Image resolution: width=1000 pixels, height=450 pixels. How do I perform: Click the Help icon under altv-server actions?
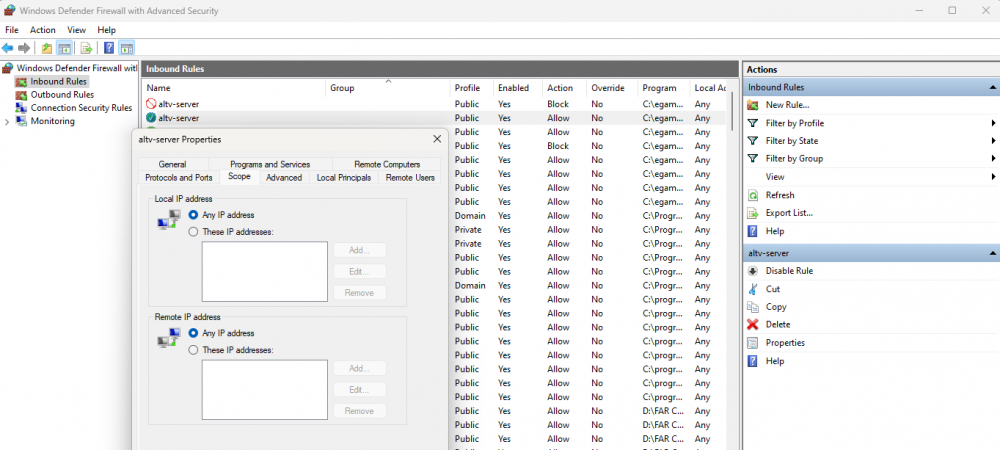(753, 361)
